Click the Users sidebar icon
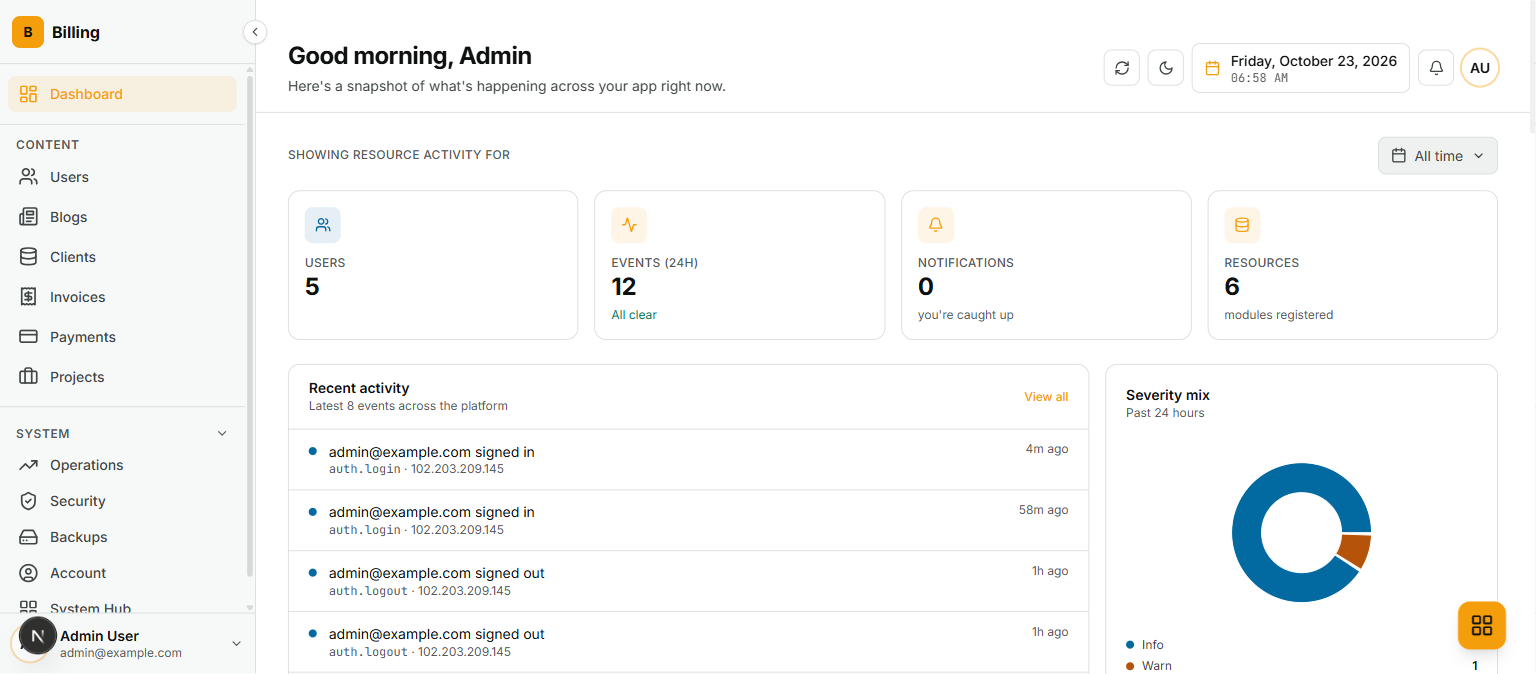The image size is (1536, 674). click(x=29, y=177)
